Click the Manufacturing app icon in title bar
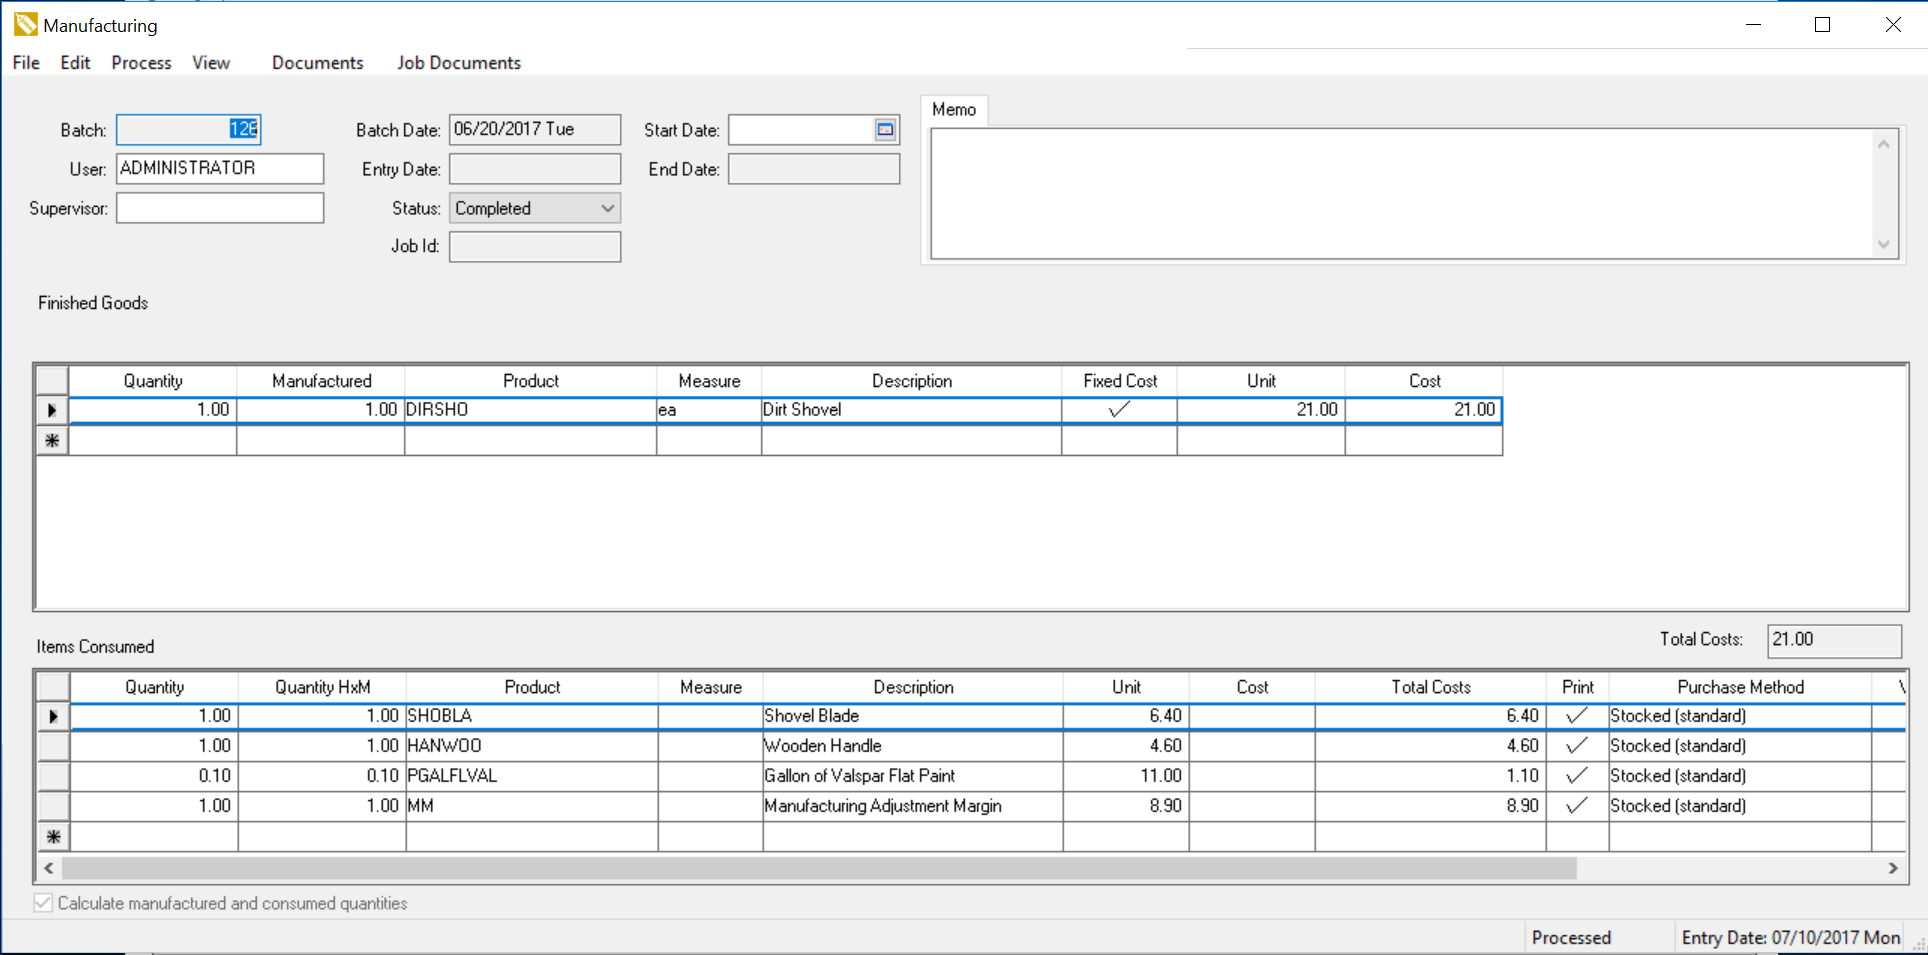 25,25
